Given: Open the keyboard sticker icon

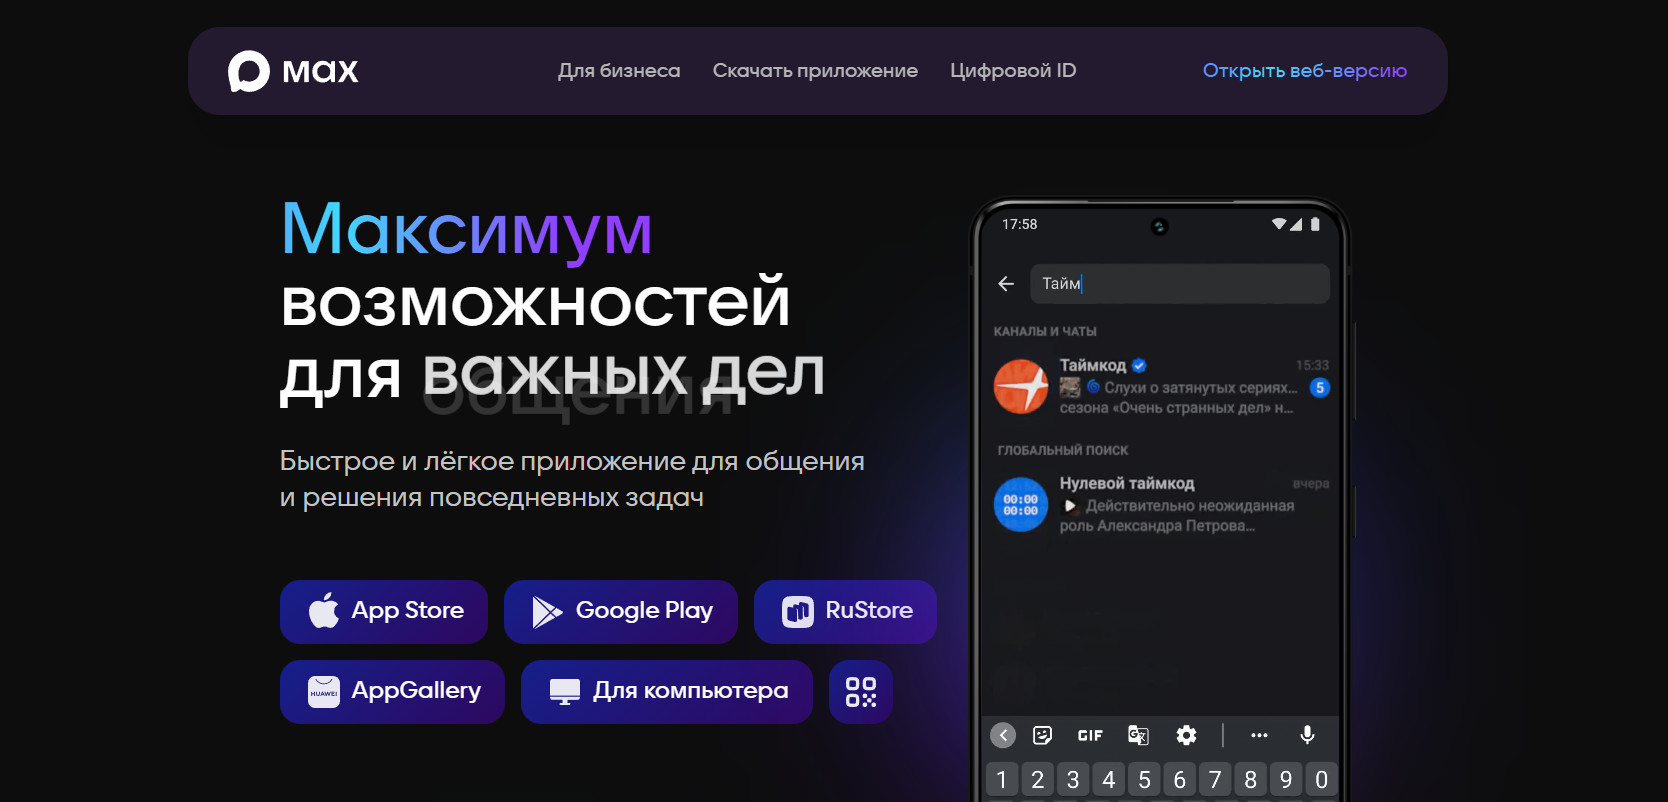Looking at the screenshot, I should pos(1042,735).
